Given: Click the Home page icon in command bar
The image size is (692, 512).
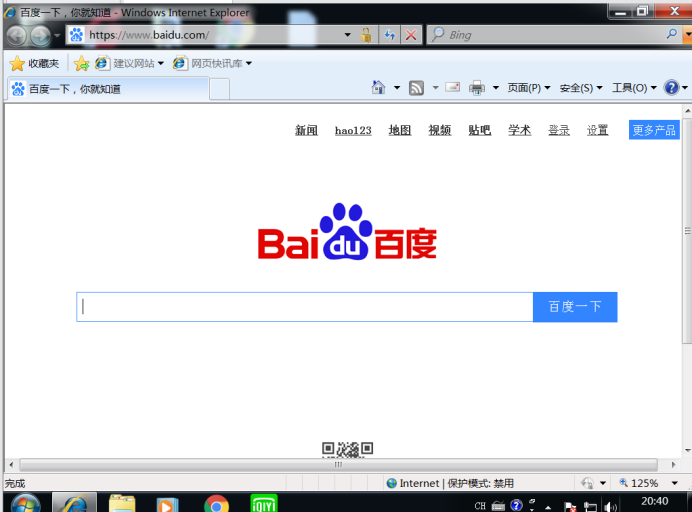Looking at the screenshot, I should tap(378, 87).
